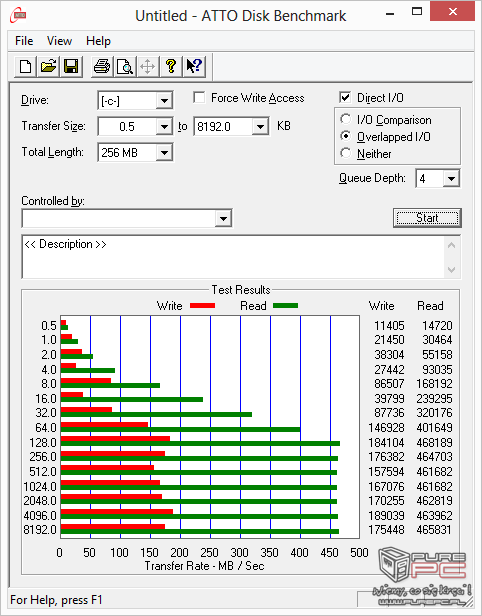The height and width of the screenshot is (616, 482).
Task: Click the Open folder toolbar icon
Action: 48,66
